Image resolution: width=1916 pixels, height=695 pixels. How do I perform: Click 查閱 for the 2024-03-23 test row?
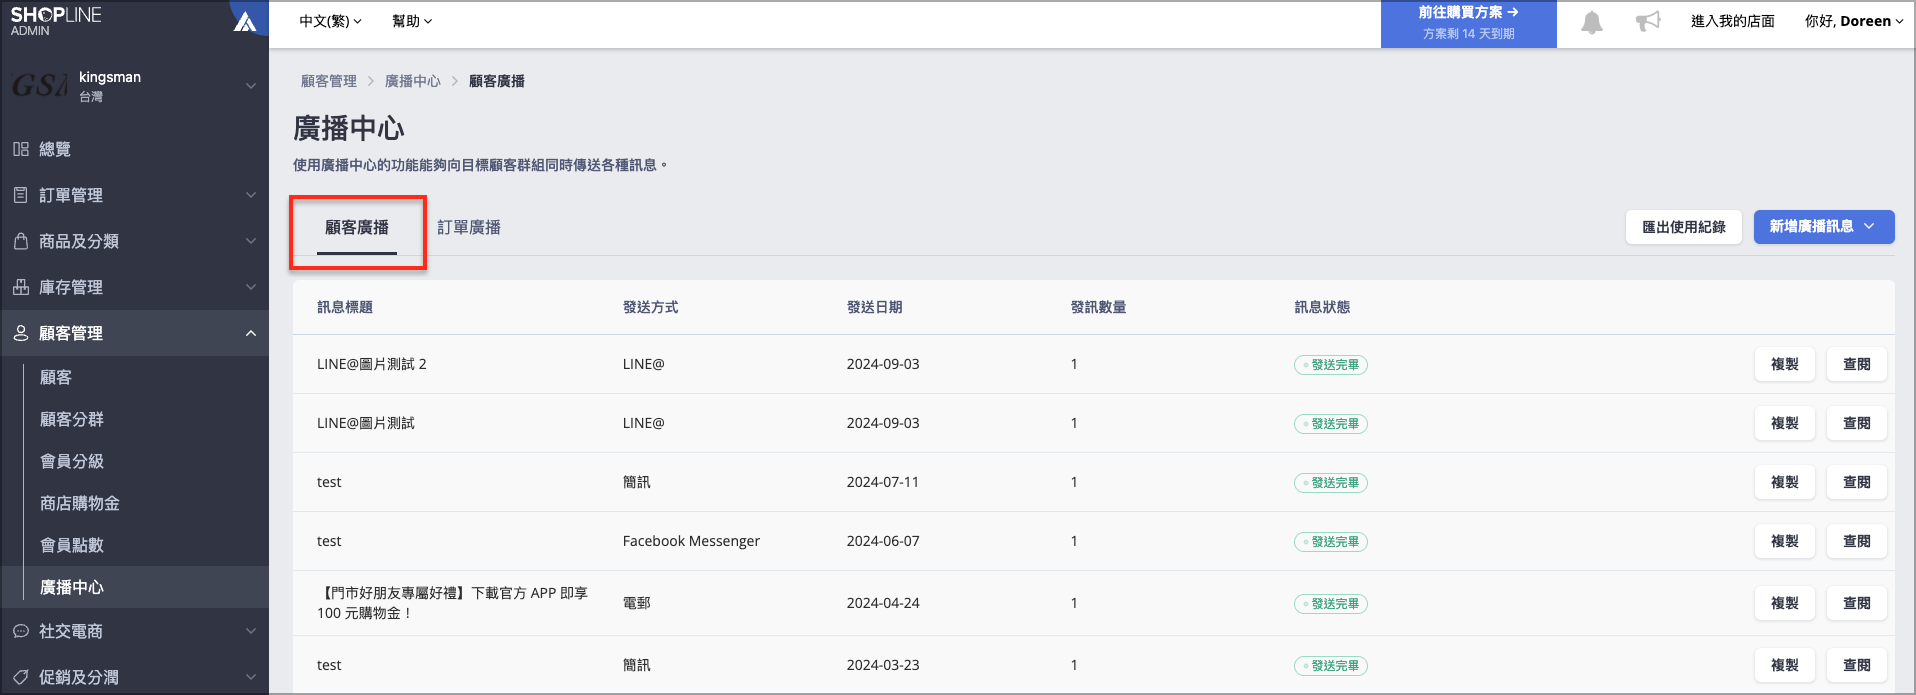1856,665
